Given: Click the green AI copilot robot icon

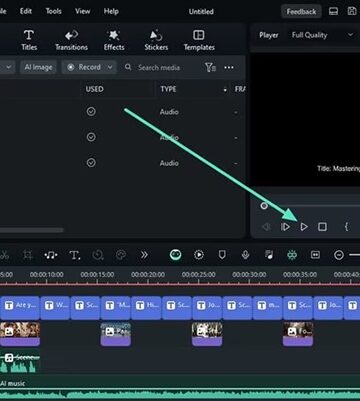Looking at the screenshot, I should (x=176, y=255).
